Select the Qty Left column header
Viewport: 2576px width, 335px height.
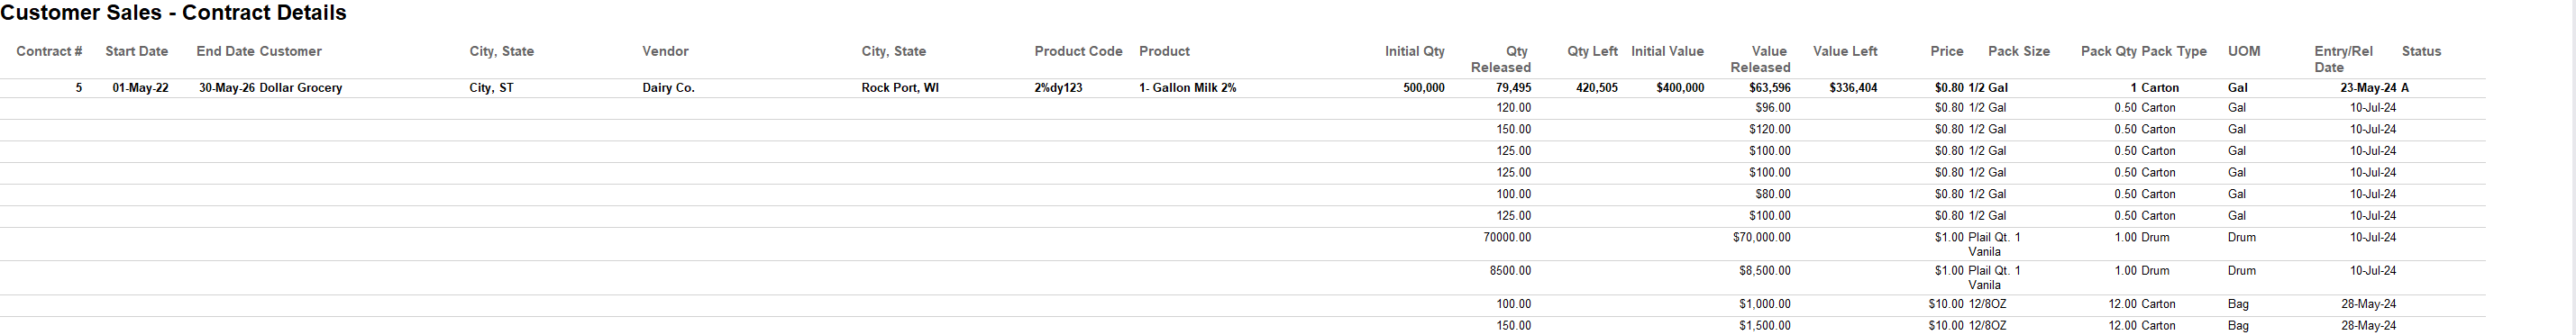point(1592,51)
